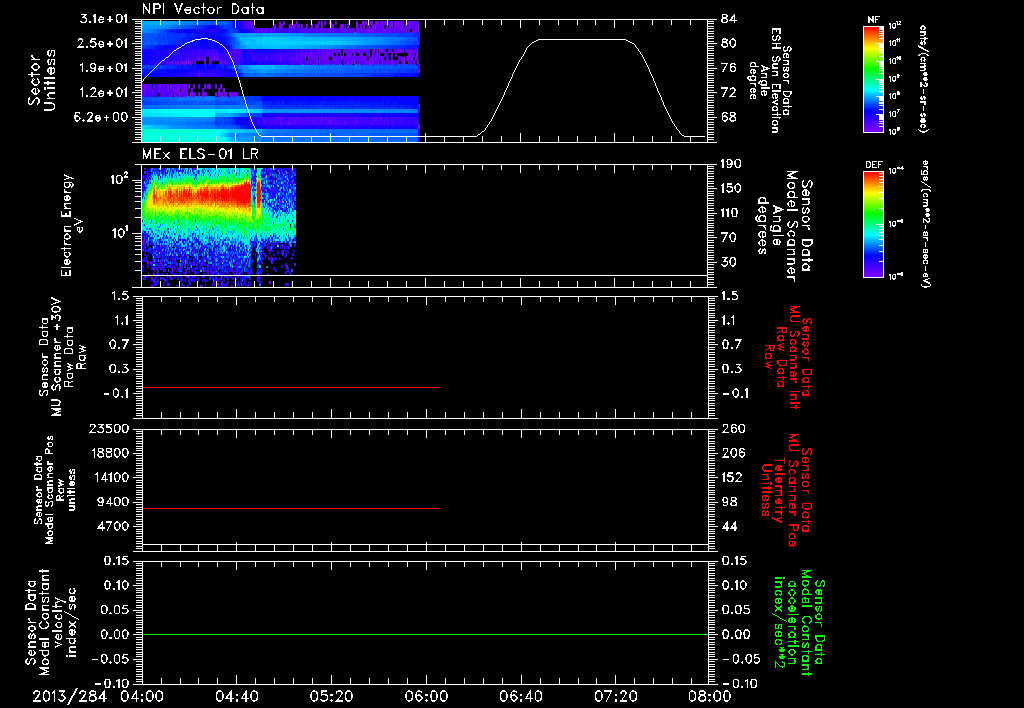Image resolution: width=1024 pixels, height=708 pixels.
Task: Click the green zero line in velocity panel
Action: click(x=424, y=634)
